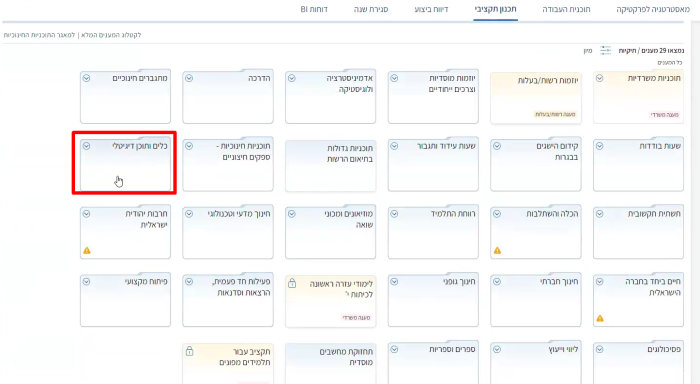Open the תחזוקת מחשבים מוסדית folder
Viewport: 700px width, 384px height.
330,363
